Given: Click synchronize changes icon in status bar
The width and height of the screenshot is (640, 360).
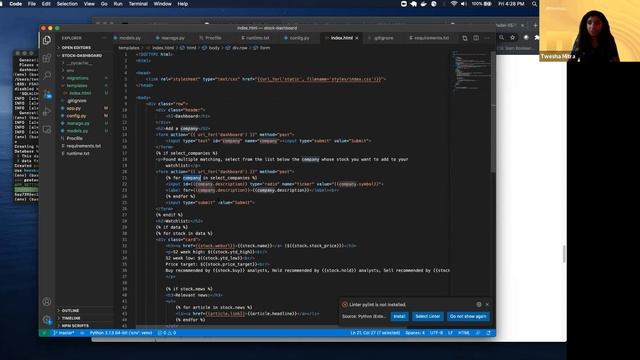Looking at the screenshot, I should pyautogui.click(x=82, y=333).
